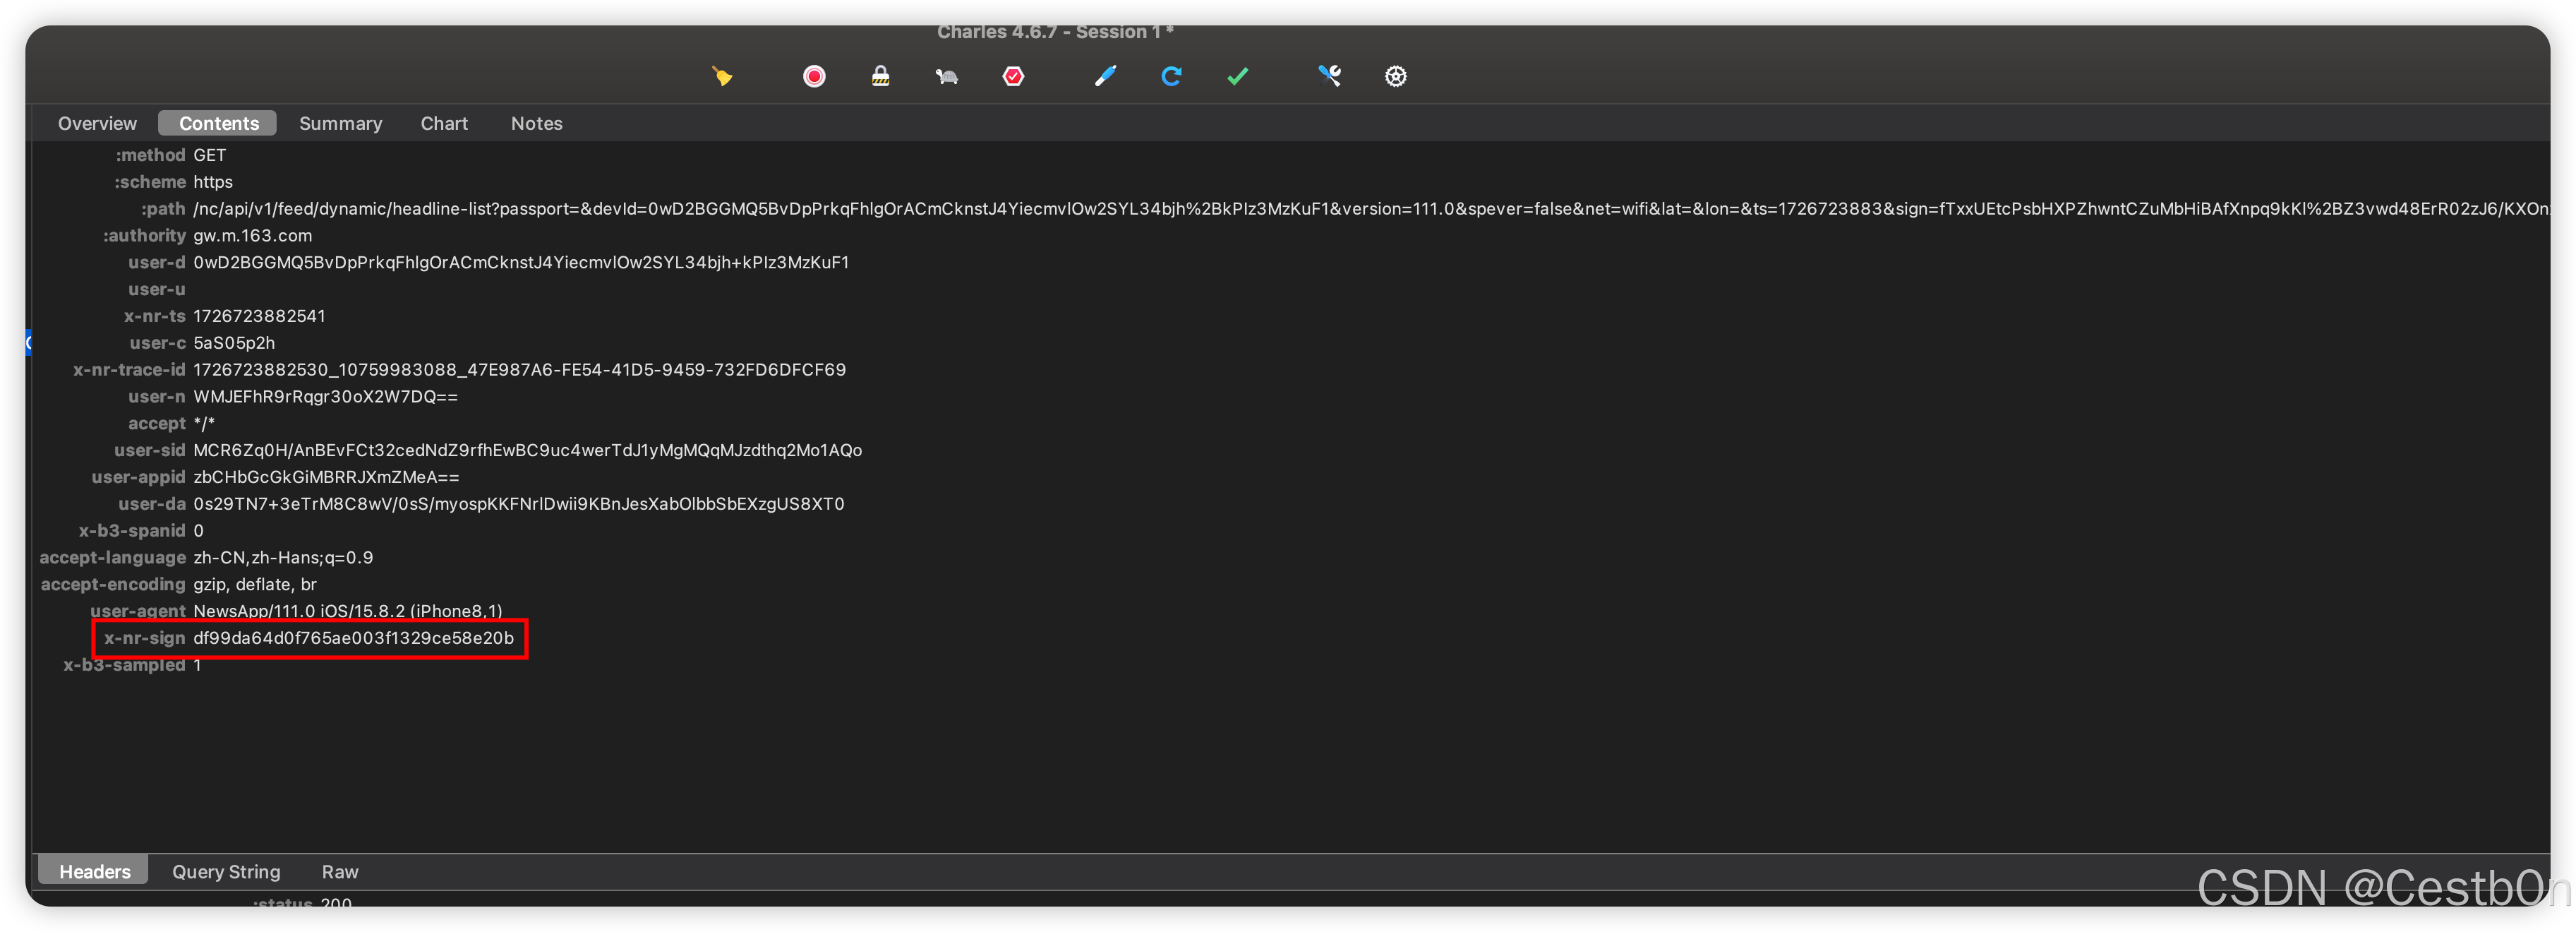The width and height of the screenshot is (2576, 932).
Task: Click the broom Clear Session icon
Action: tap(722, 76)
